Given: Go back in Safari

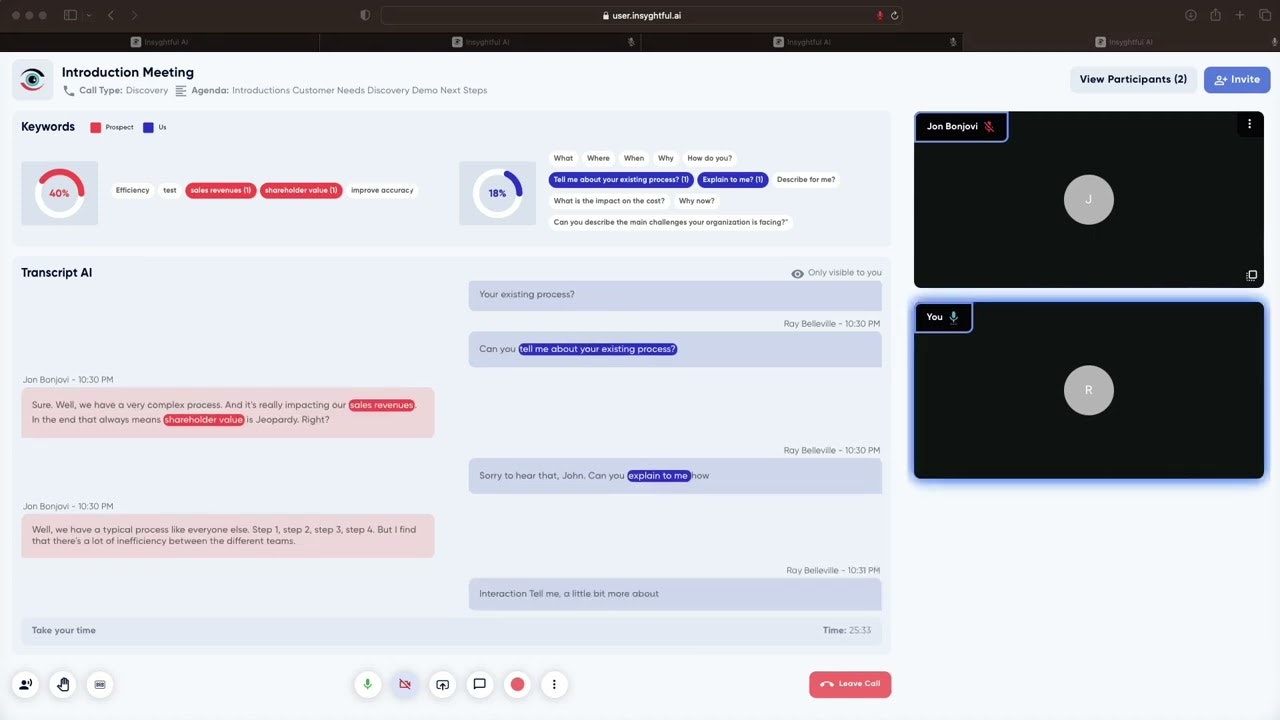Looking at the screenshot, I should click(x=111, y=15).
